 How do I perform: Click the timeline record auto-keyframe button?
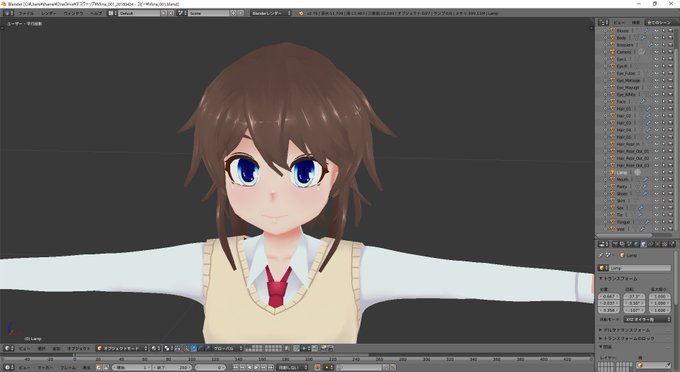tap(317, 368)
